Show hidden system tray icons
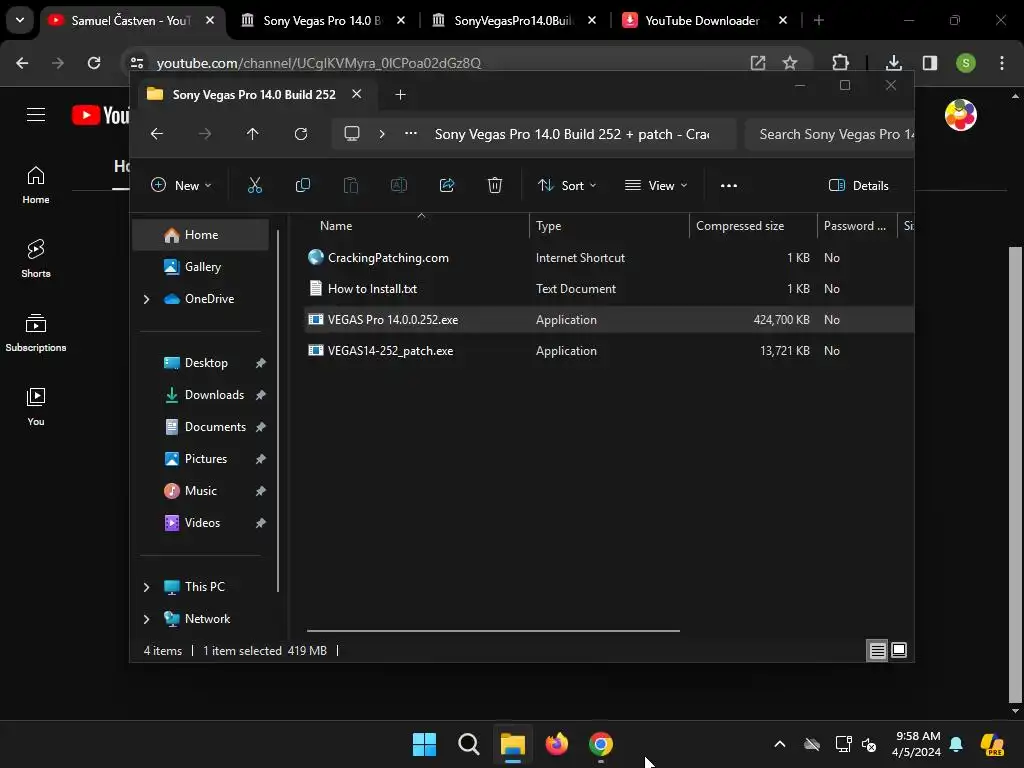 [780, 744]
